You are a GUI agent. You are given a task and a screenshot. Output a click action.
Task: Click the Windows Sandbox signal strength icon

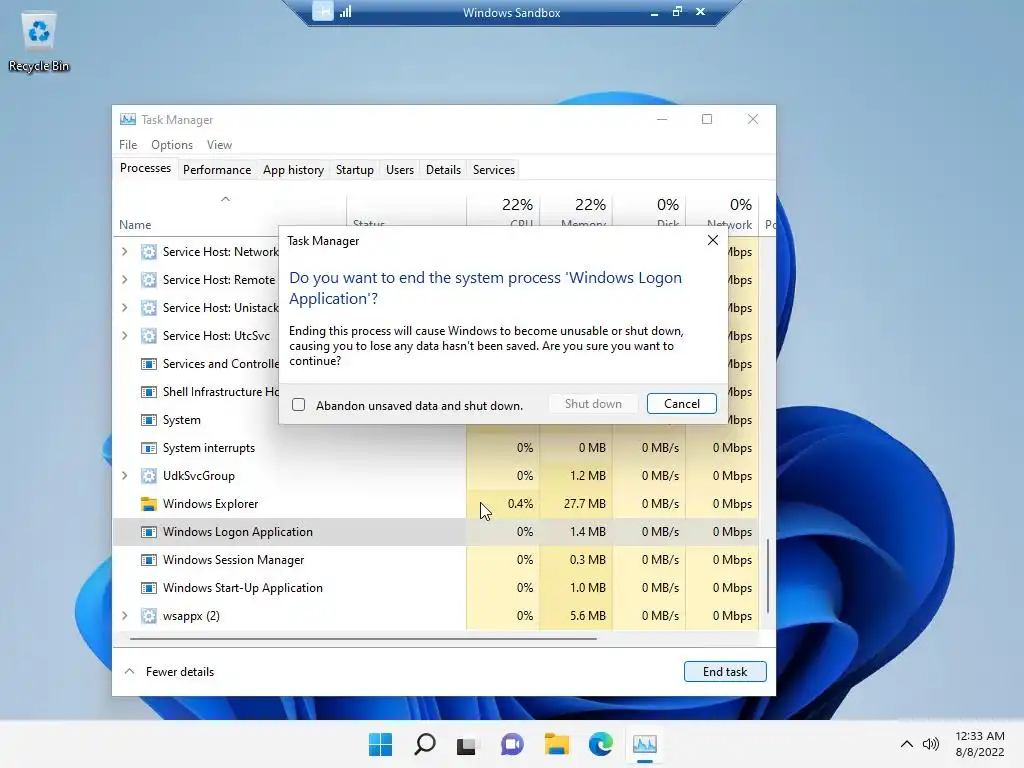point(345,12)
